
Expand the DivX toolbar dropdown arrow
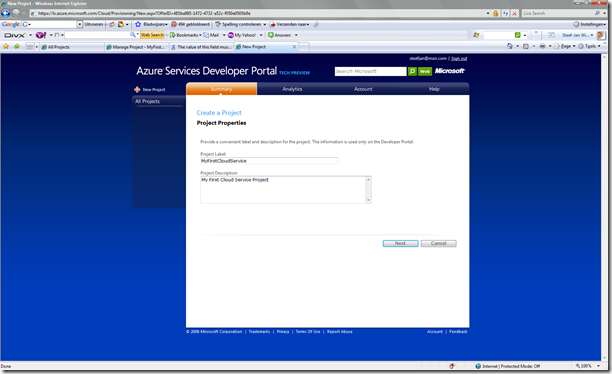pos(30,35)
